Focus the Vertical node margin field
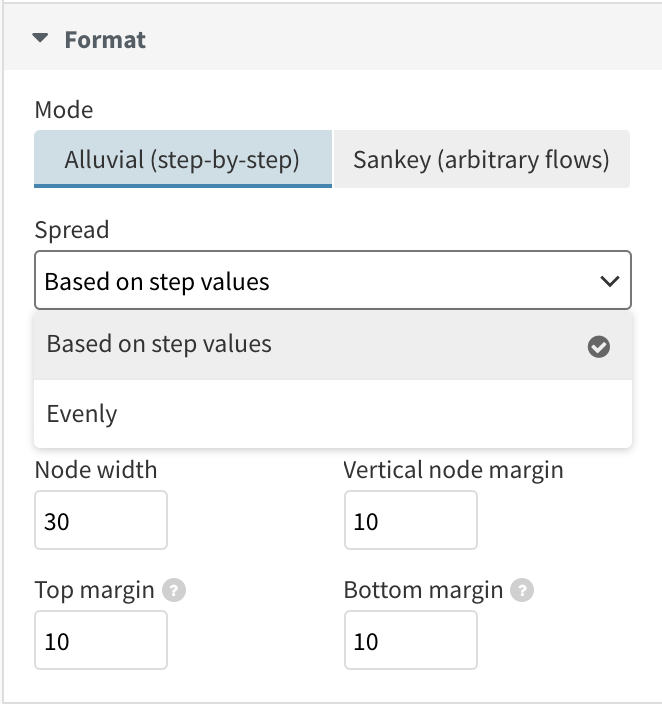This screenshot has height=704, width=662. point(410,520)
